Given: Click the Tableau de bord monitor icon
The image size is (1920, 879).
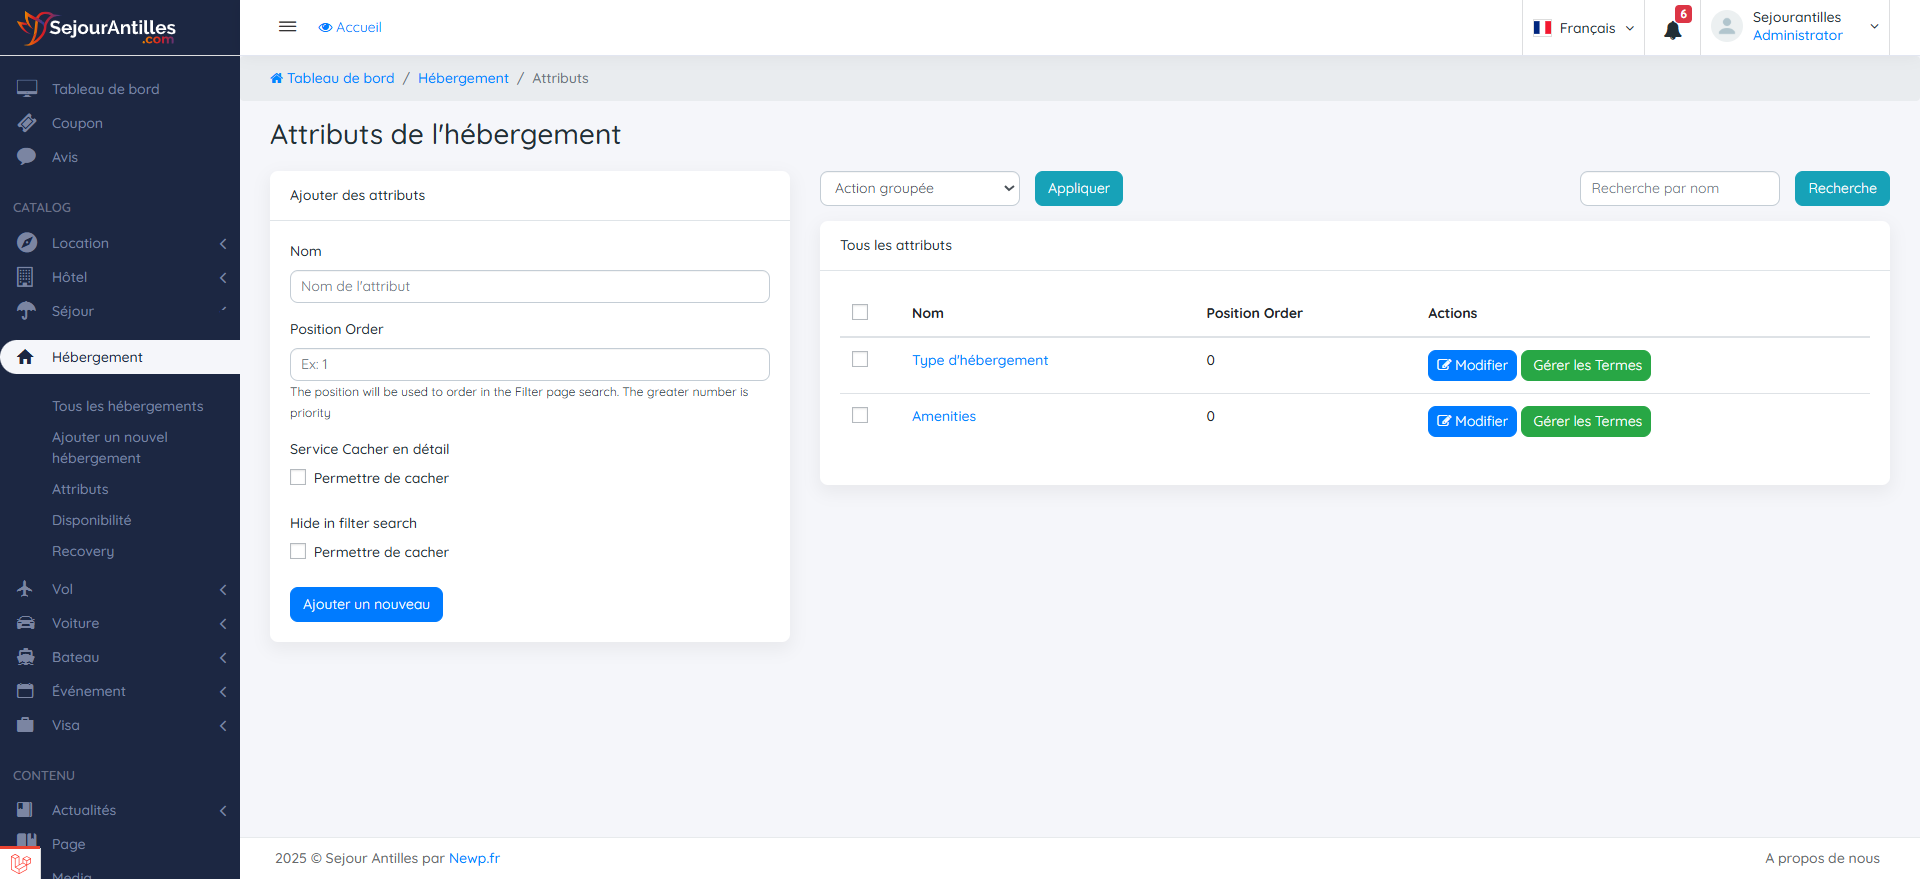Looking at the screenshot, I should point(27,89).
